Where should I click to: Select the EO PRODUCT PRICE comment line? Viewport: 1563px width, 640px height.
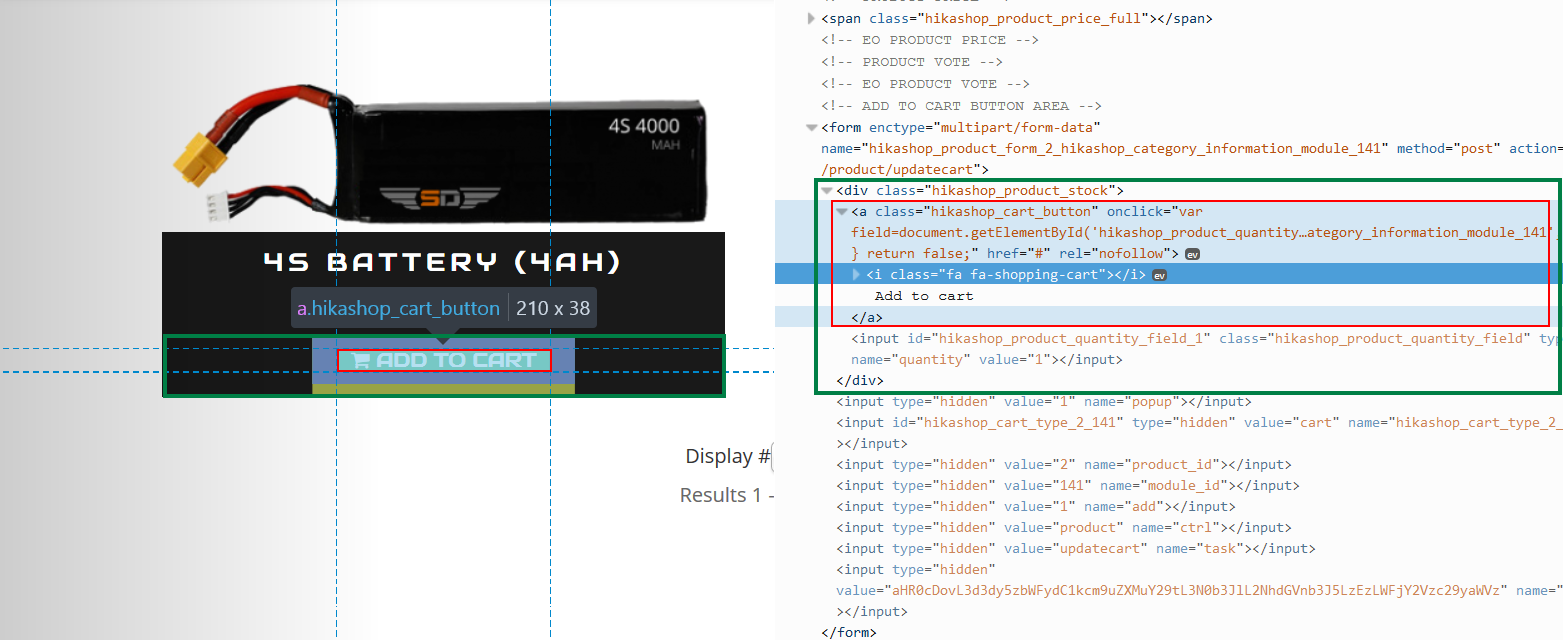929,40
